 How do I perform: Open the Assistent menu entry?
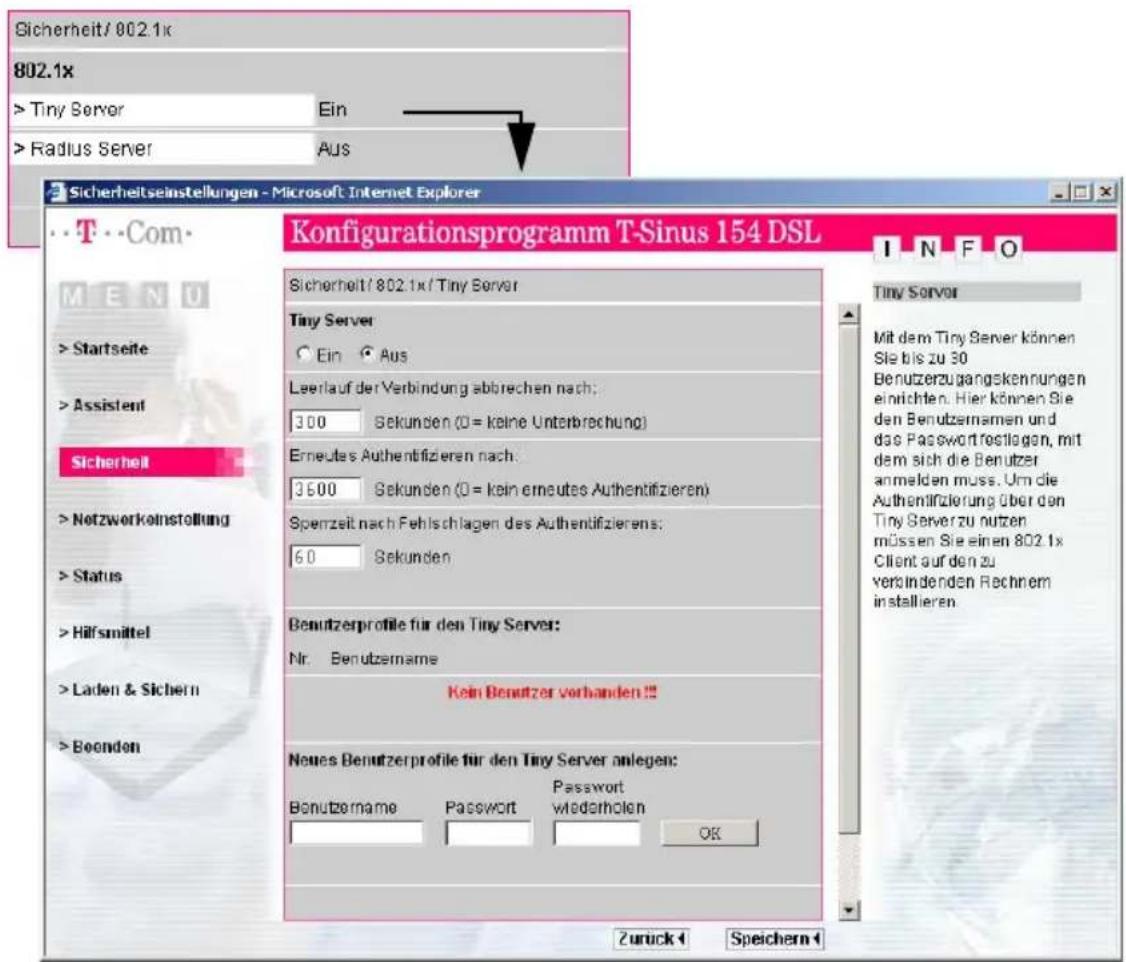102,406
